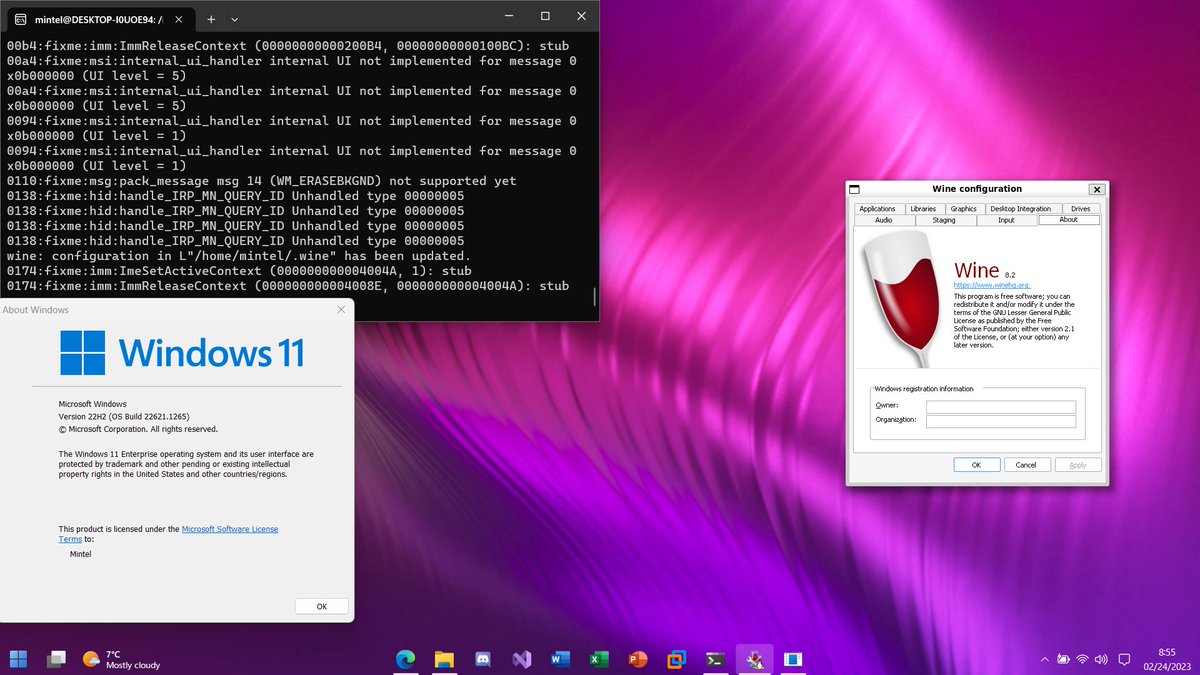Open Wine configuration window system menu icon

[x=854, y=188]
